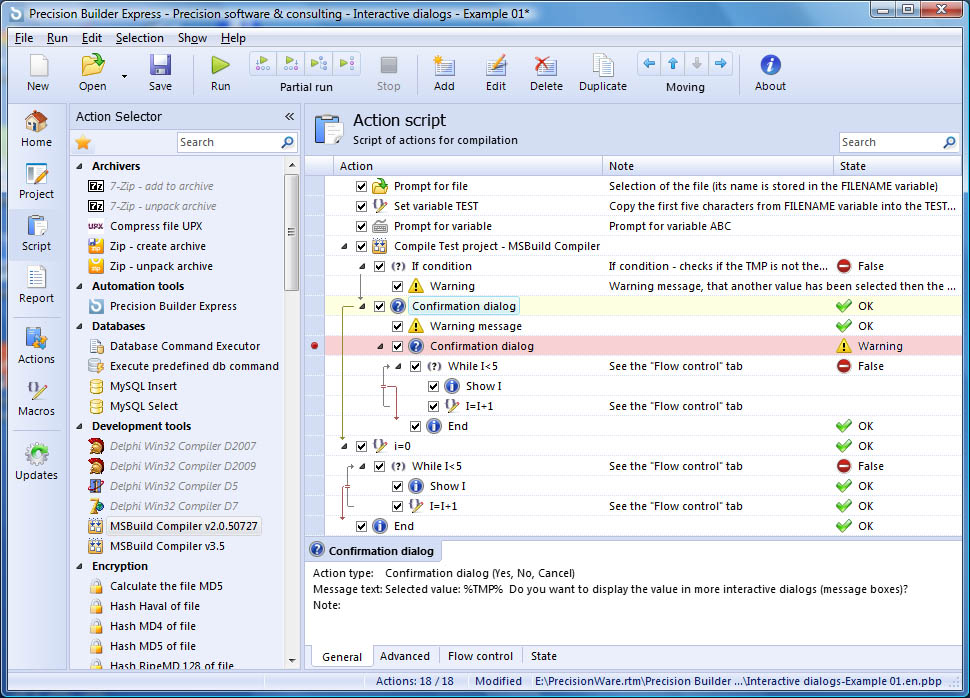Screen dimensions: 970x698
Task: Select MSBuild Compiler v3.5 action
Action: [x=167, y=546]
